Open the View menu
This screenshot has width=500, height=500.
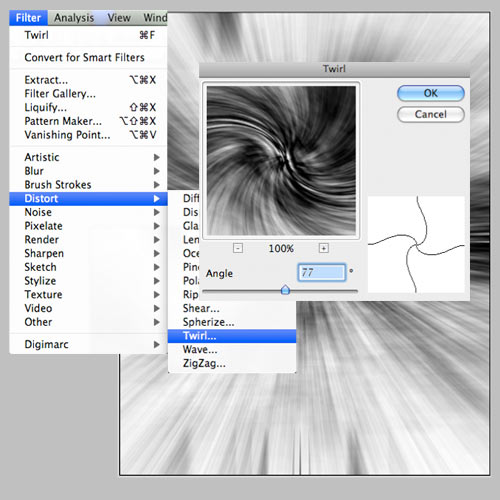click(x=119, y=18)
